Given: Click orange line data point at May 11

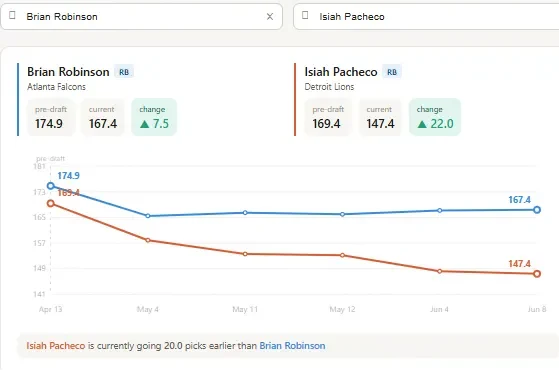Looking at the screenshot, I should coord(245,254).
